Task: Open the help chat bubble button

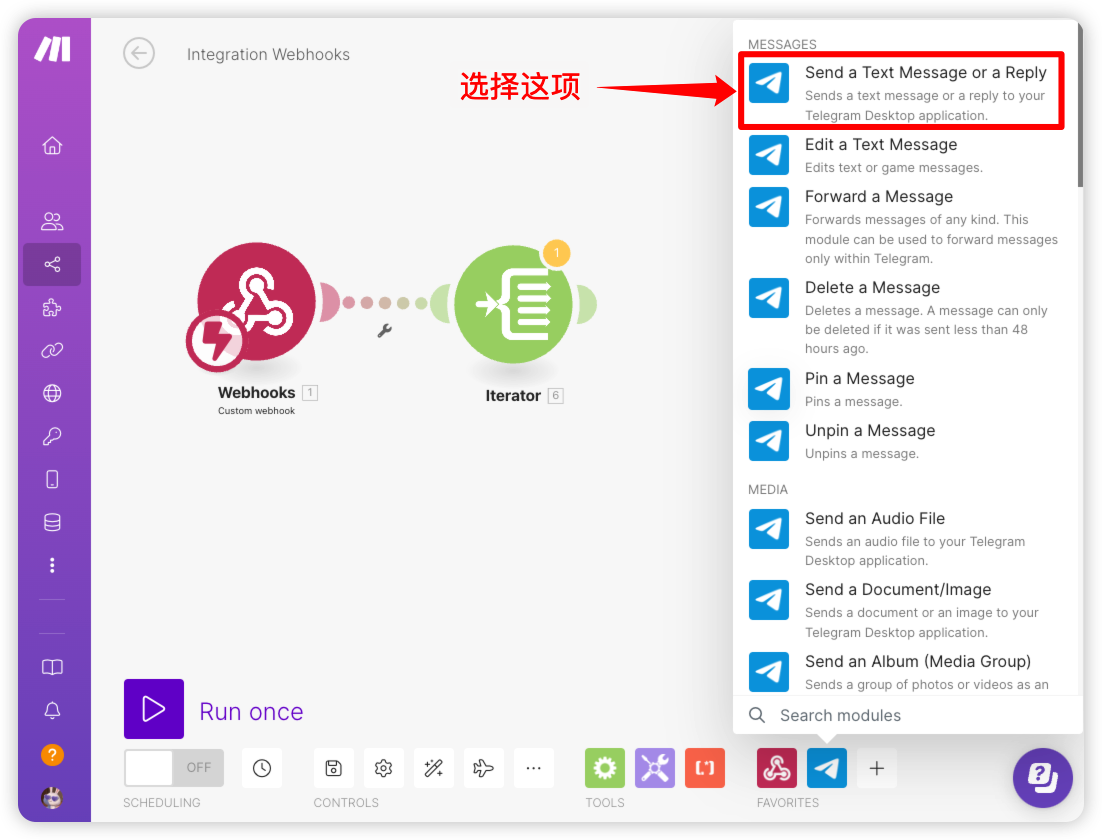Action: pos(1043,778)
